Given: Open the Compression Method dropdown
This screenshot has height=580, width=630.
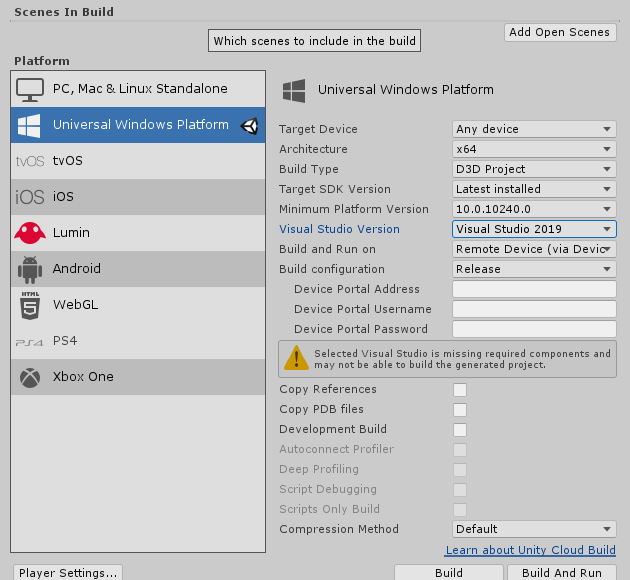Looking at the screenshot, I should pyautogui.click(x=534, y=529).
